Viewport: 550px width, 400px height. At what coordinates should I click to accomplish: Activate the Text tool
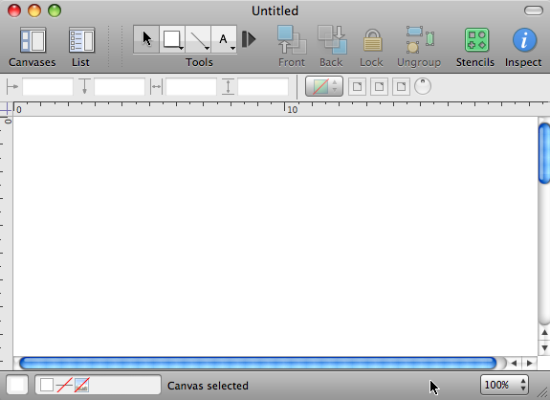coord(224,39)
